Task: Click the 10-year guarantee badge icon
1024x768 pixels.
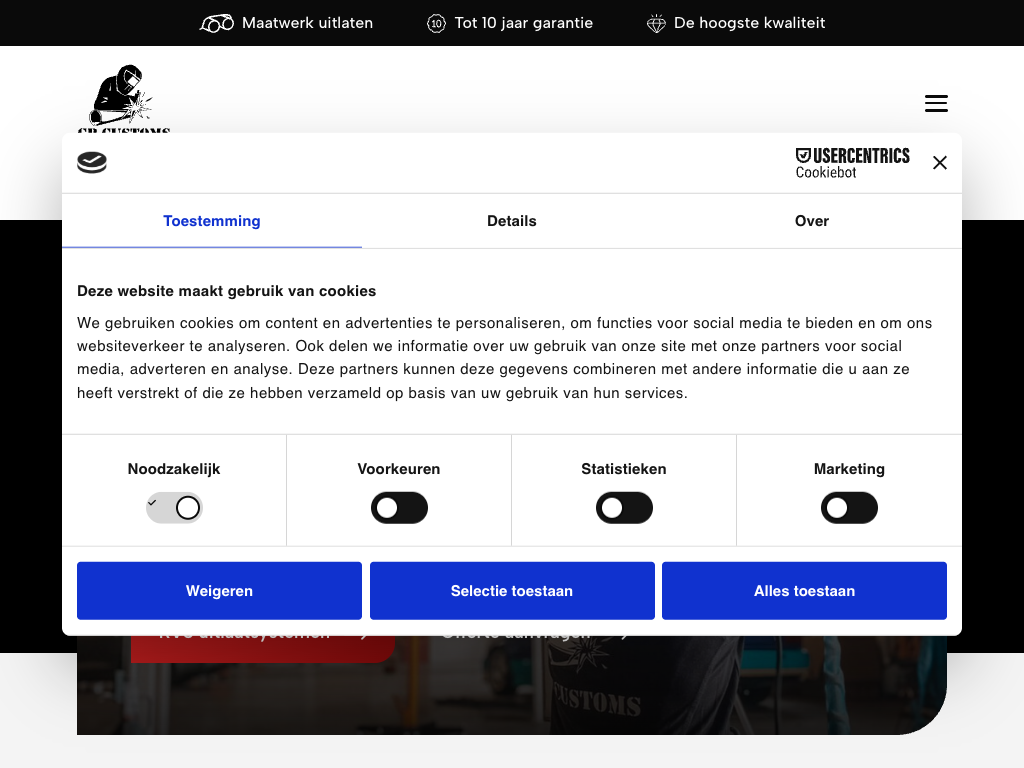Action: (x=436, y=24)
